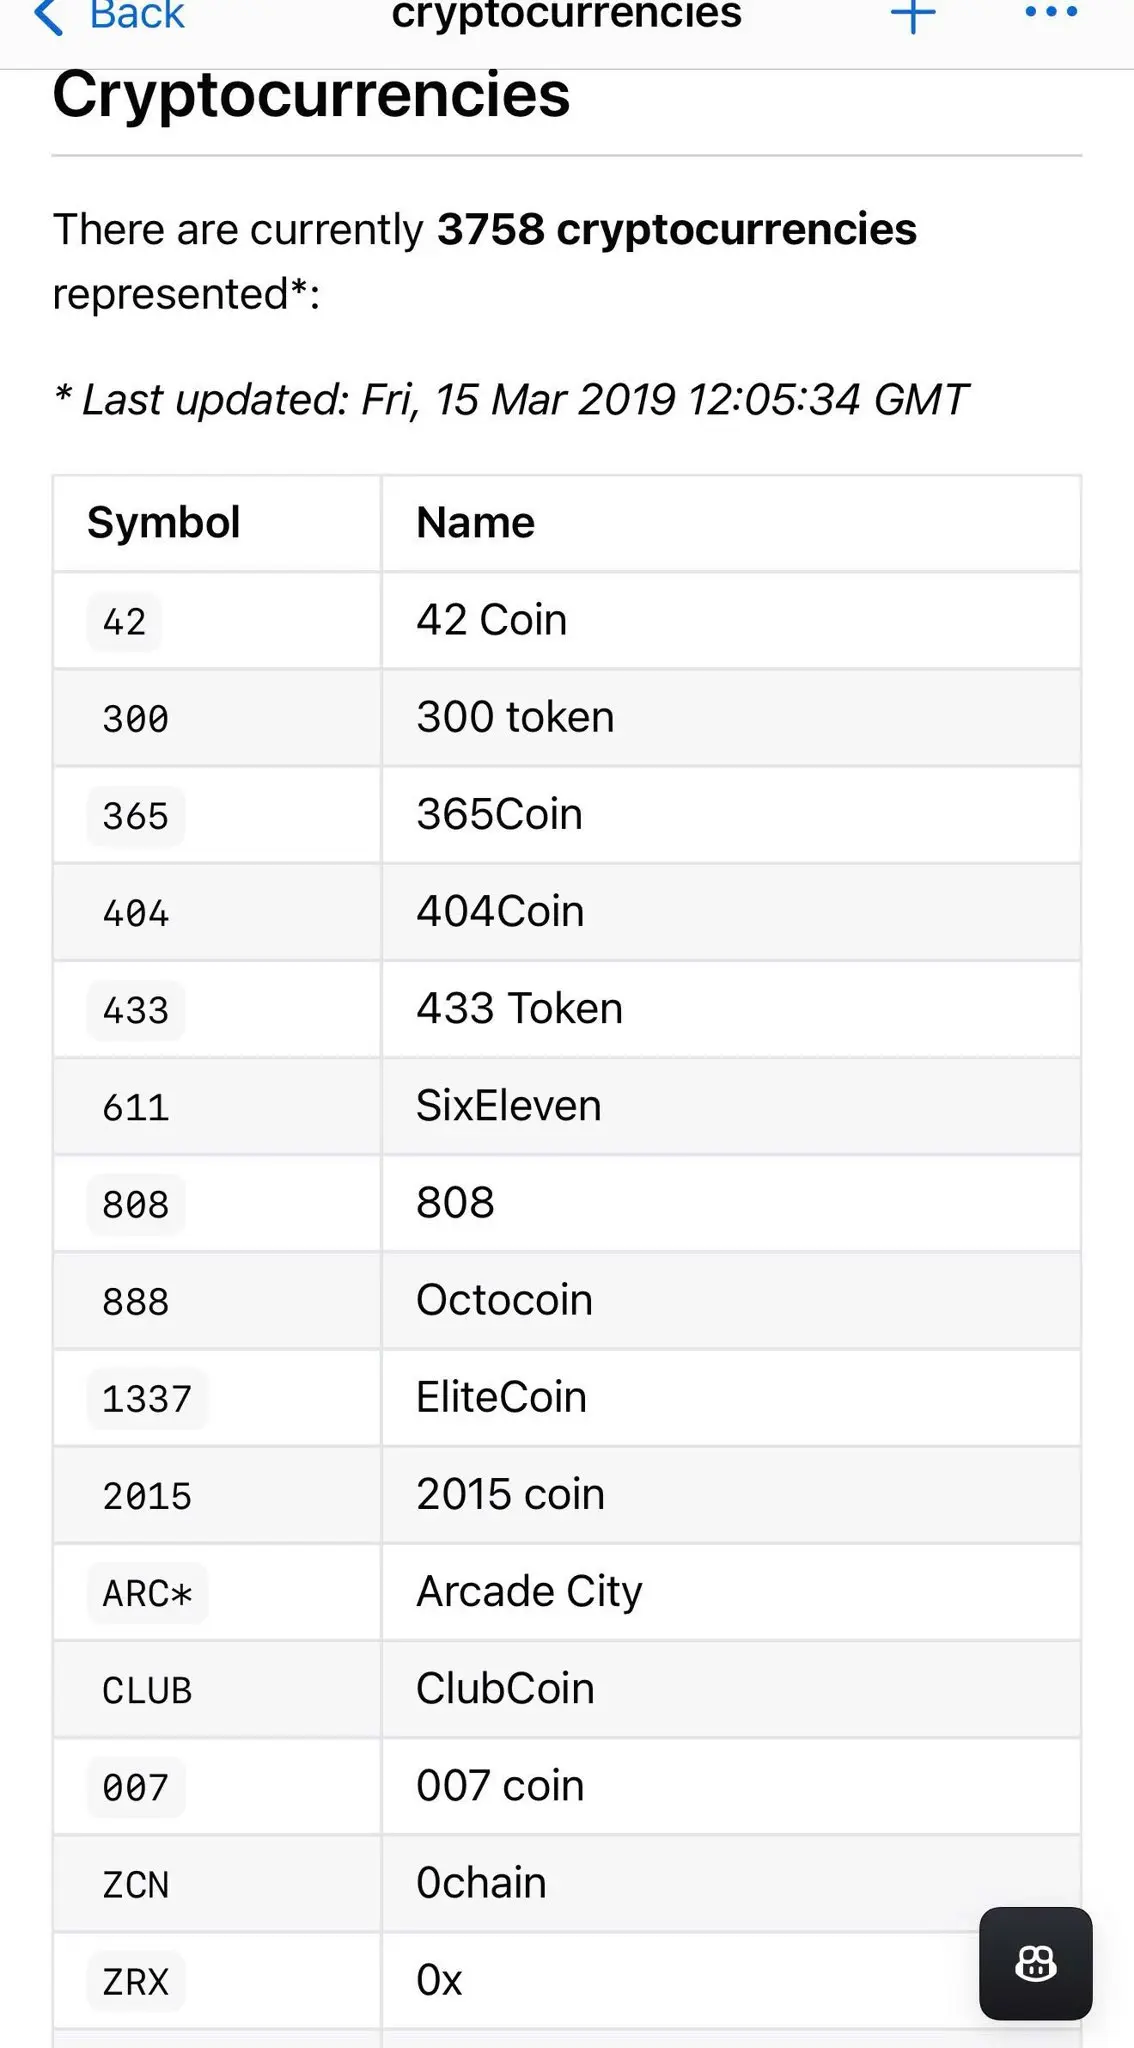Select the 007 symbol code
The image size is (1134, 2048).
[x=136, y=1787]
